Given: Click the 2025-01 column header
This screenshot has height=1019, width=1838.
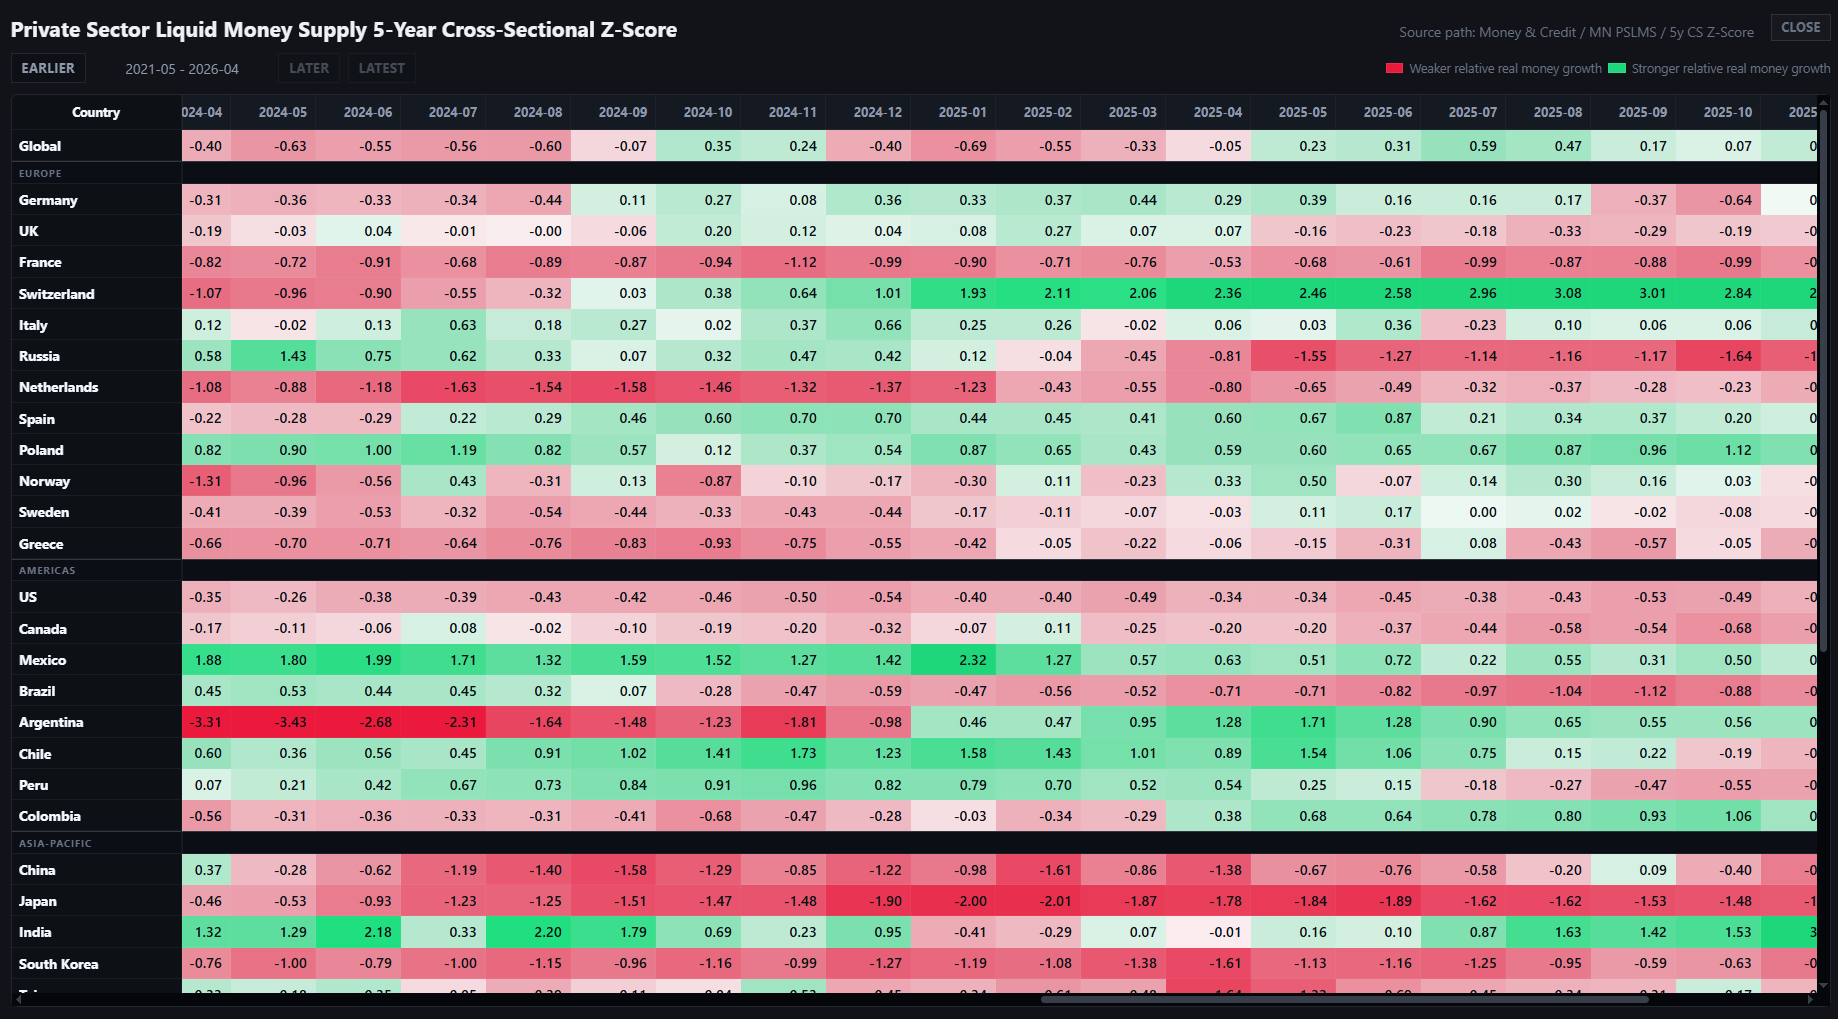Looking at the screenshot, I should pyautogui.click(x=962, y=112).
